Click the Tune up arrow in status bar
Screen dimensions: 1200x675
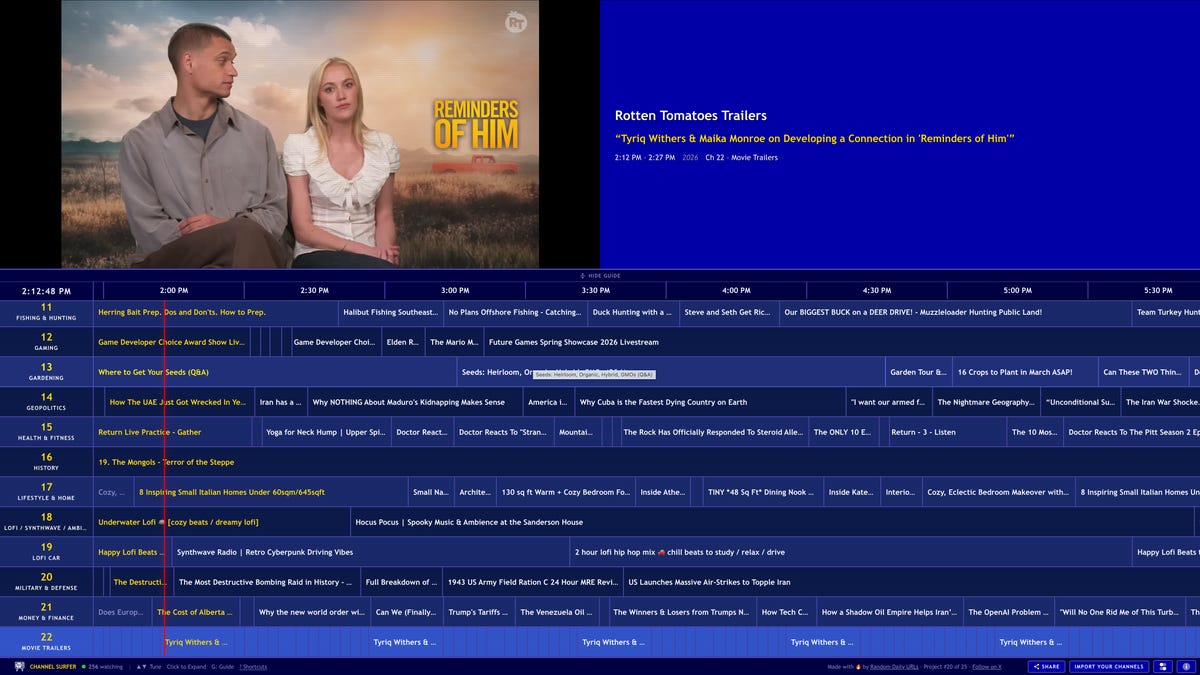pos(138,666)
